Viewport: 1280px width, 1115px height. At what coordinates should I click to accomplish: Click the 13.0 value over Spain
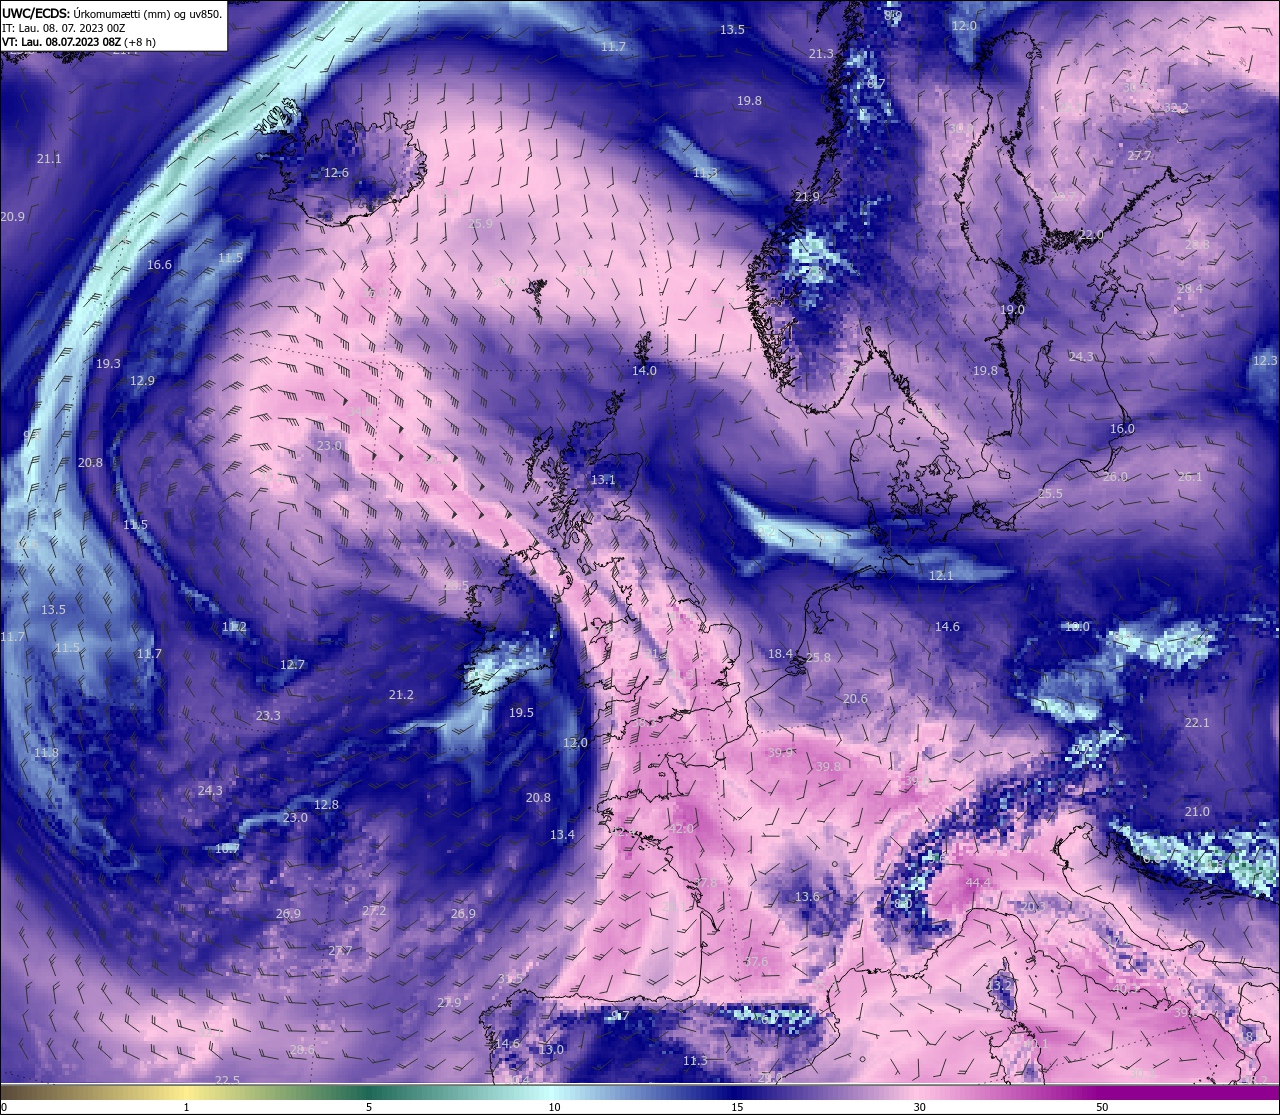[551, 1050]
